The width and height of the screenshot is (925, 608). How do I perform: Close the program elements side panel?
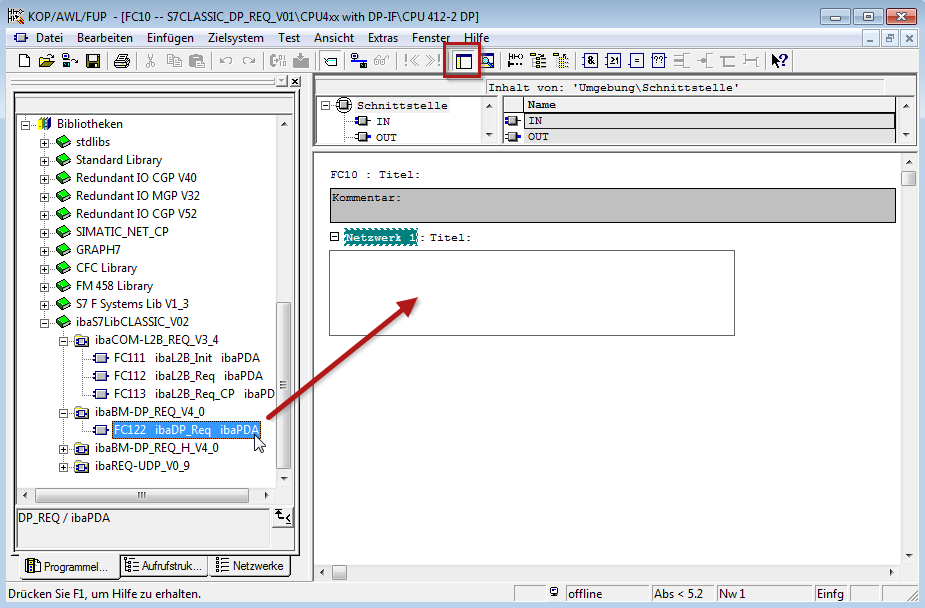[x=295, y=82]
